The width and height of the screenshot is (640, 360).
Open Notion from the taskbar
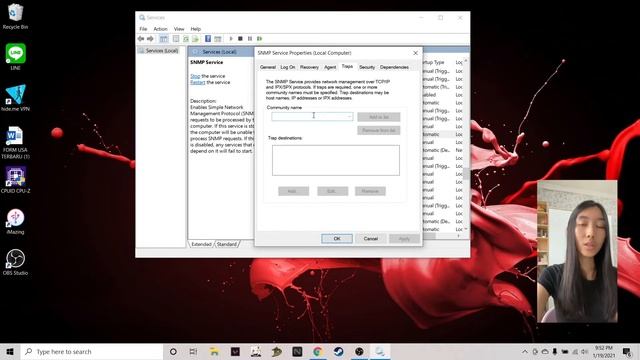(297, 351)
